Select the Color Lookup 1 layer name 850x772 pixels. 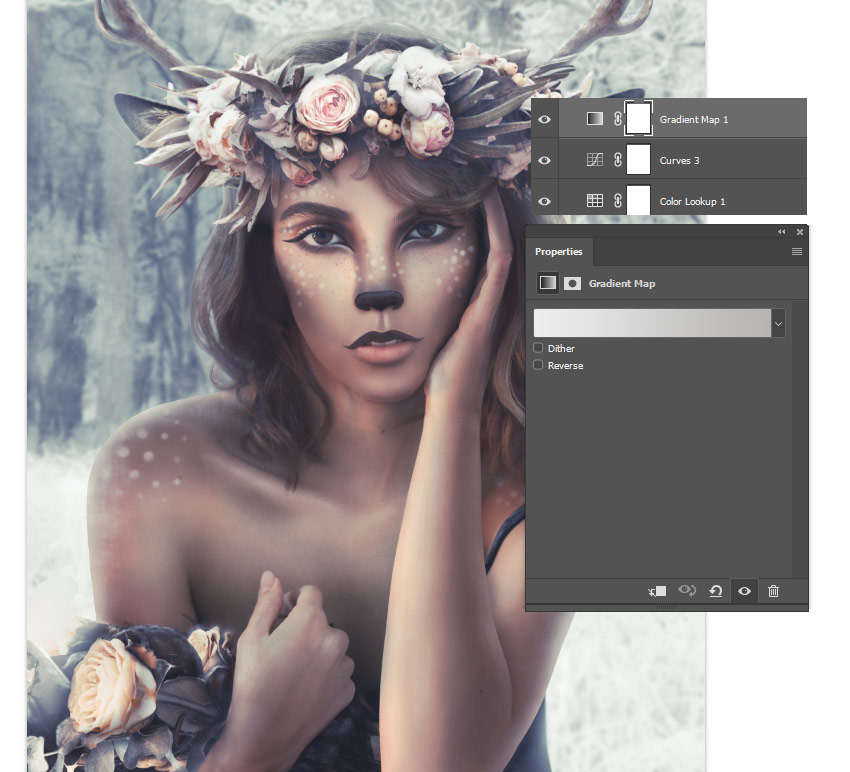[x=692, y=202]
